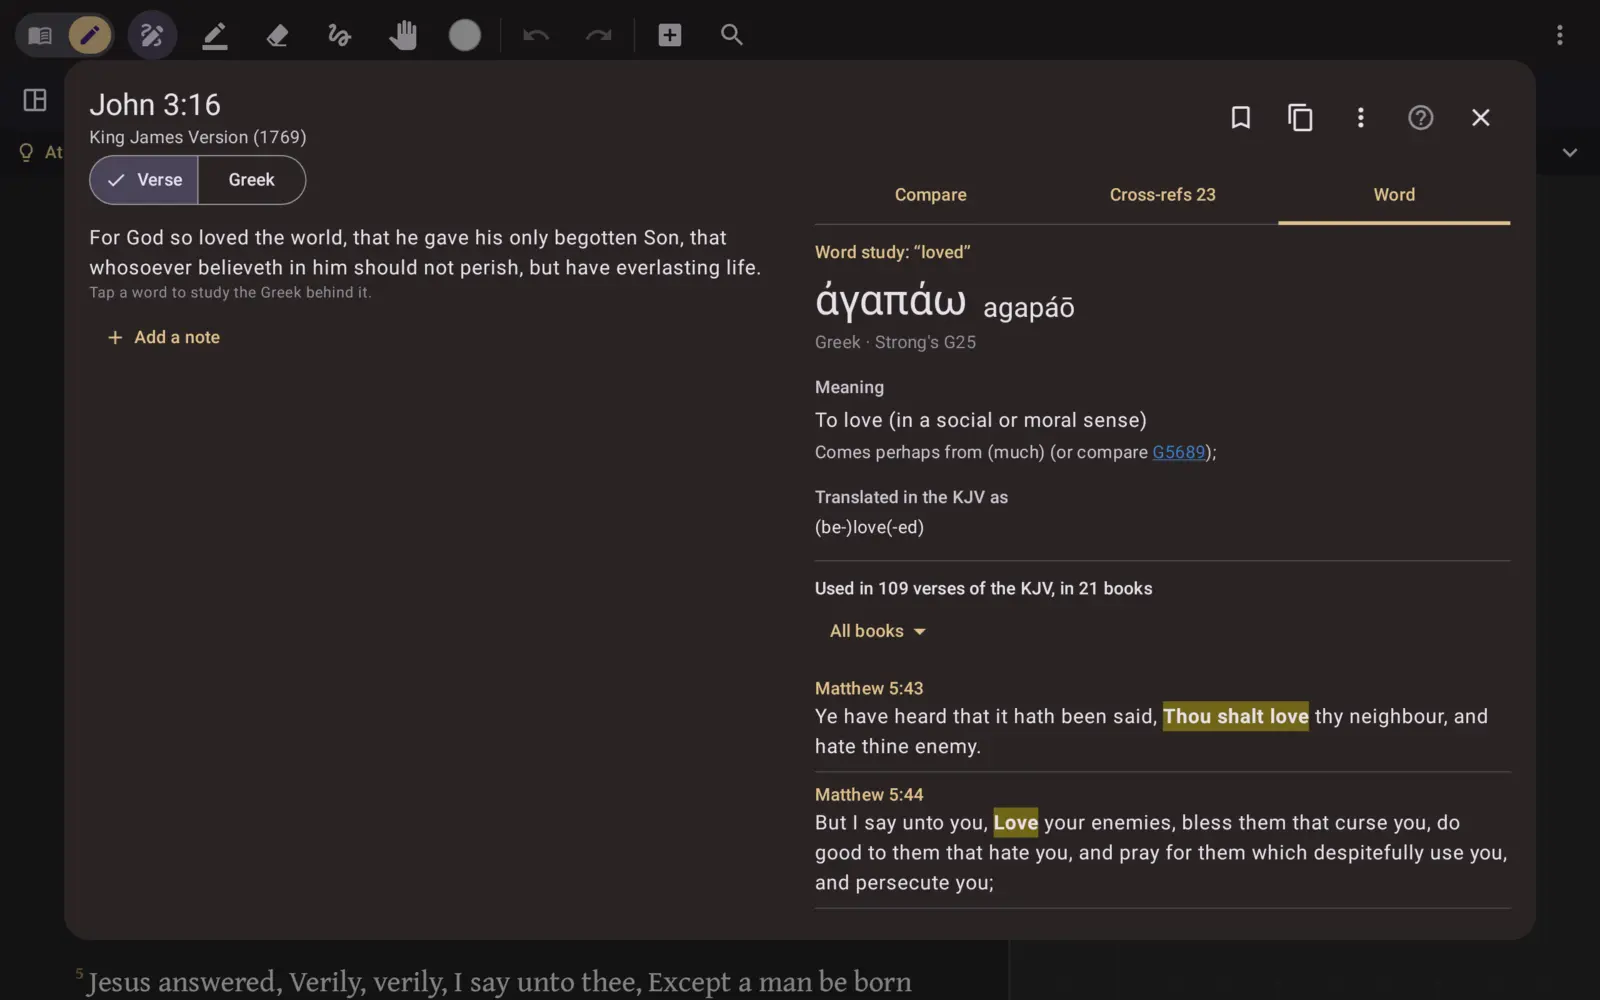This screenshot has height=1000, width=1600.
Task: Click highlighted "Love" in Matthew 5:44
Action: pos(1015,822)
